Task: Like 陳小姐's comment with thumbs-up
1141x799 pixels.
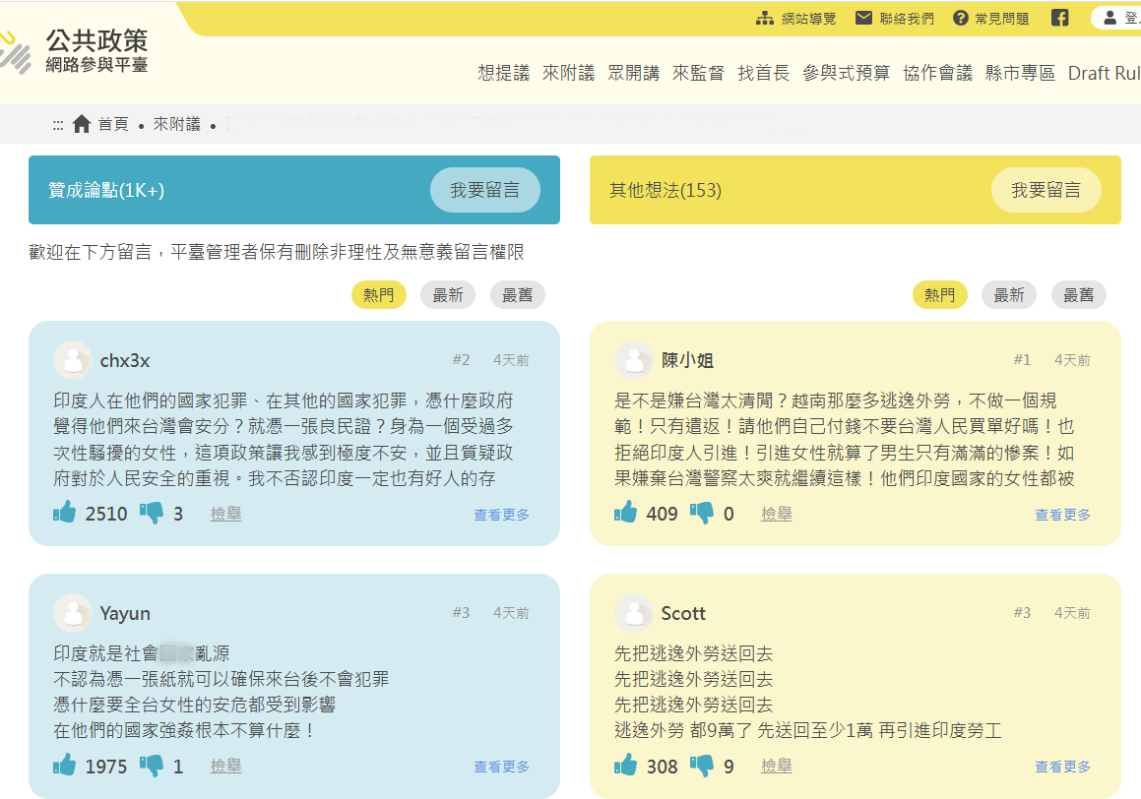Action: click(x=626, y=513)
